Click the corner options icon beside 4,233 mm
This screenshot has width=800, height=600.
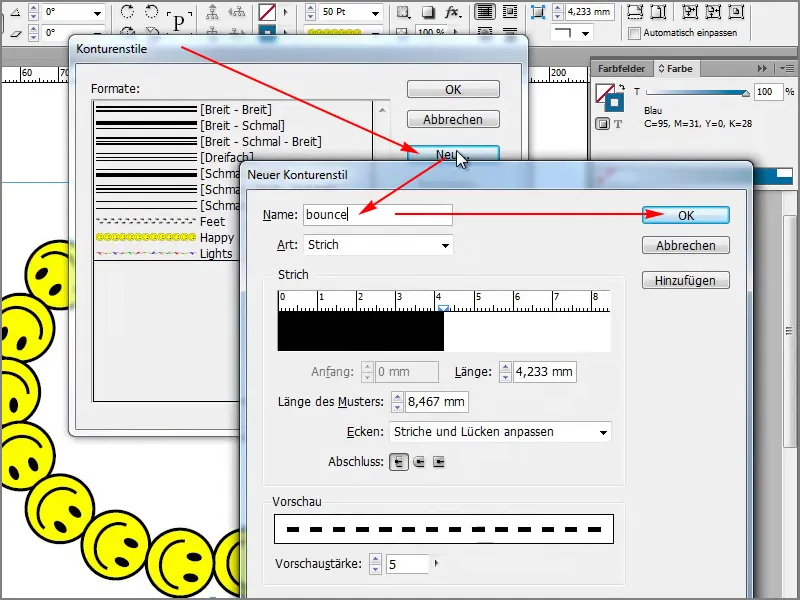coord(538,12)
